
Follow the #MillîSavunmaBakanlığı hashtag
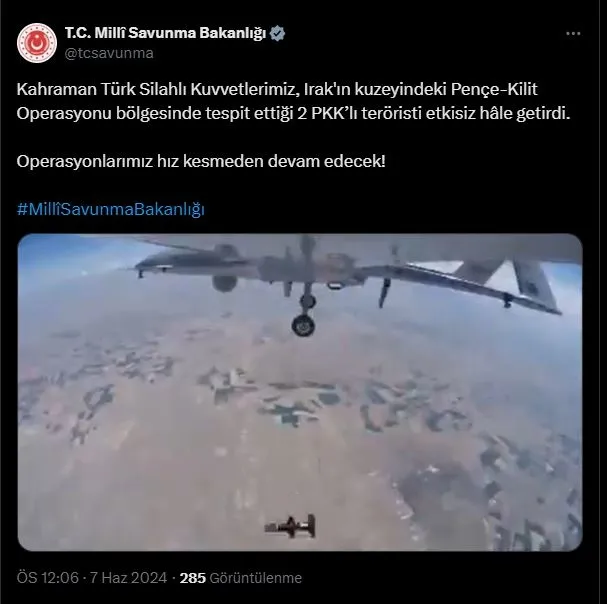pos(110,209)
